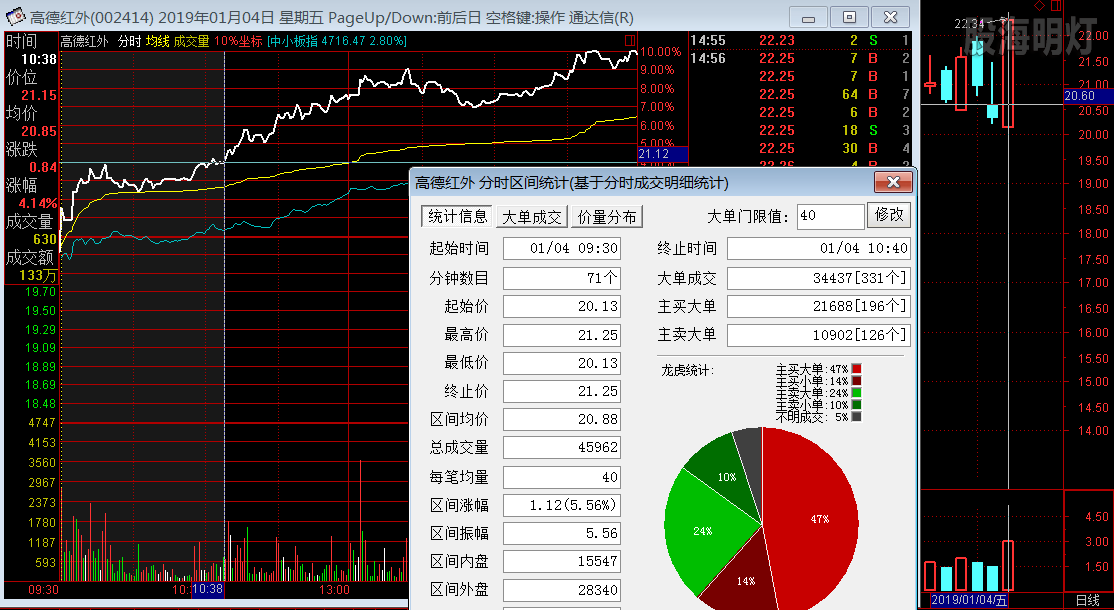Open the 价量分布 tab
Viewport: 1114px width, 610px height.
pyautogui.click(x=607, y=217)
